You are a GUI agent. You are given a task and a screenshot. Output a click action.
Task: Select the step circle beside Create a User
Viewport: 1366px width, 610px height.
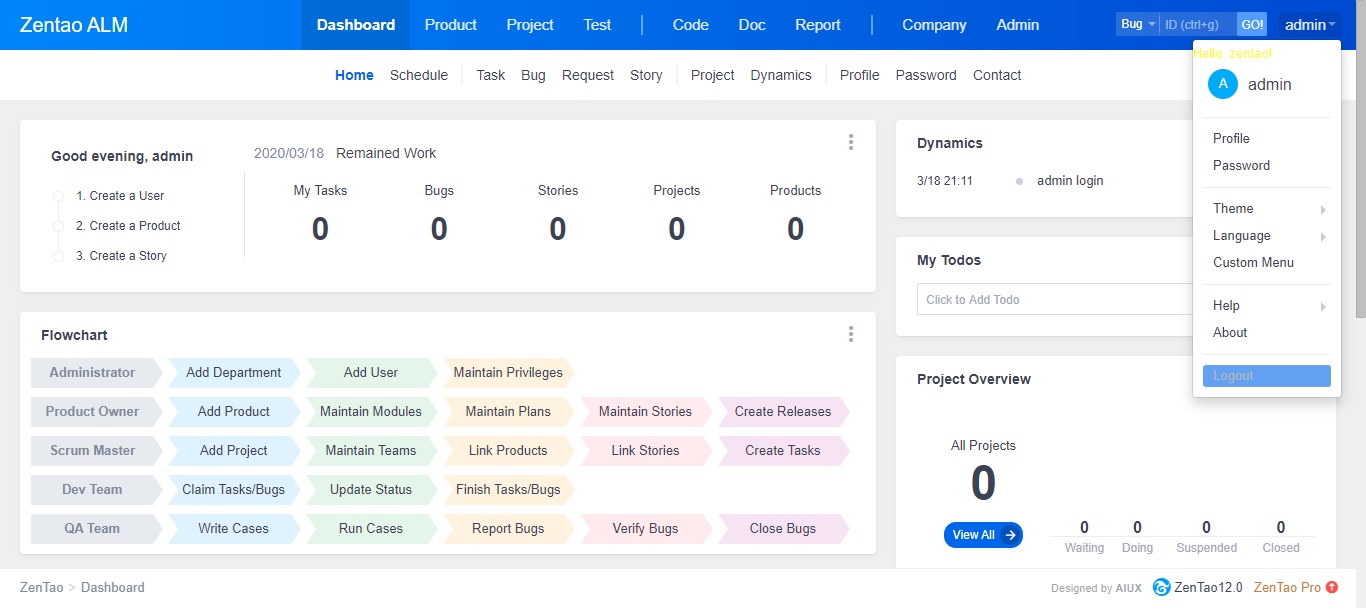(x=58, y=196)
